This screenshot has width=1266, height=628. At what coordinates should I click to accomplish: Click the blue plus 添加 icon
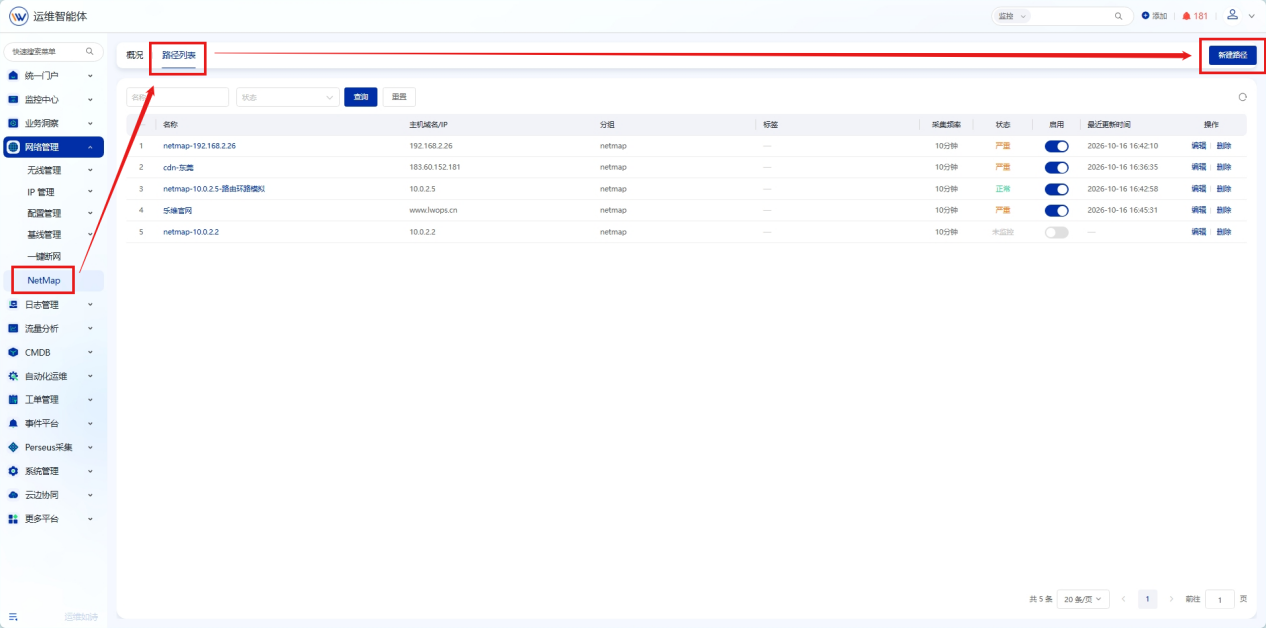click(1146, 16)
